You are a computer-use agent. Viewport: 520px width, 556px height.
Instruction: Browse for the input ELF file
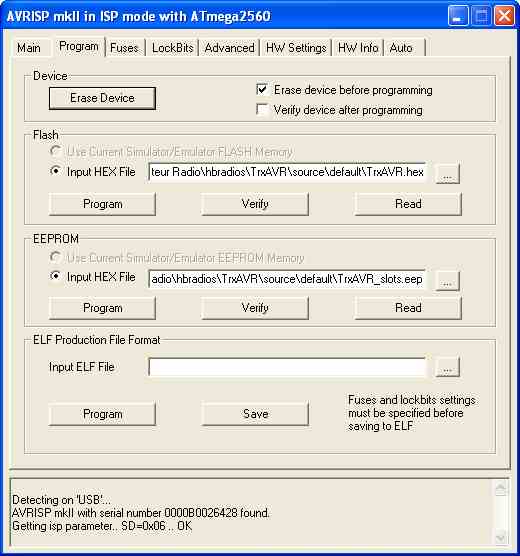(x=448, y=367)
